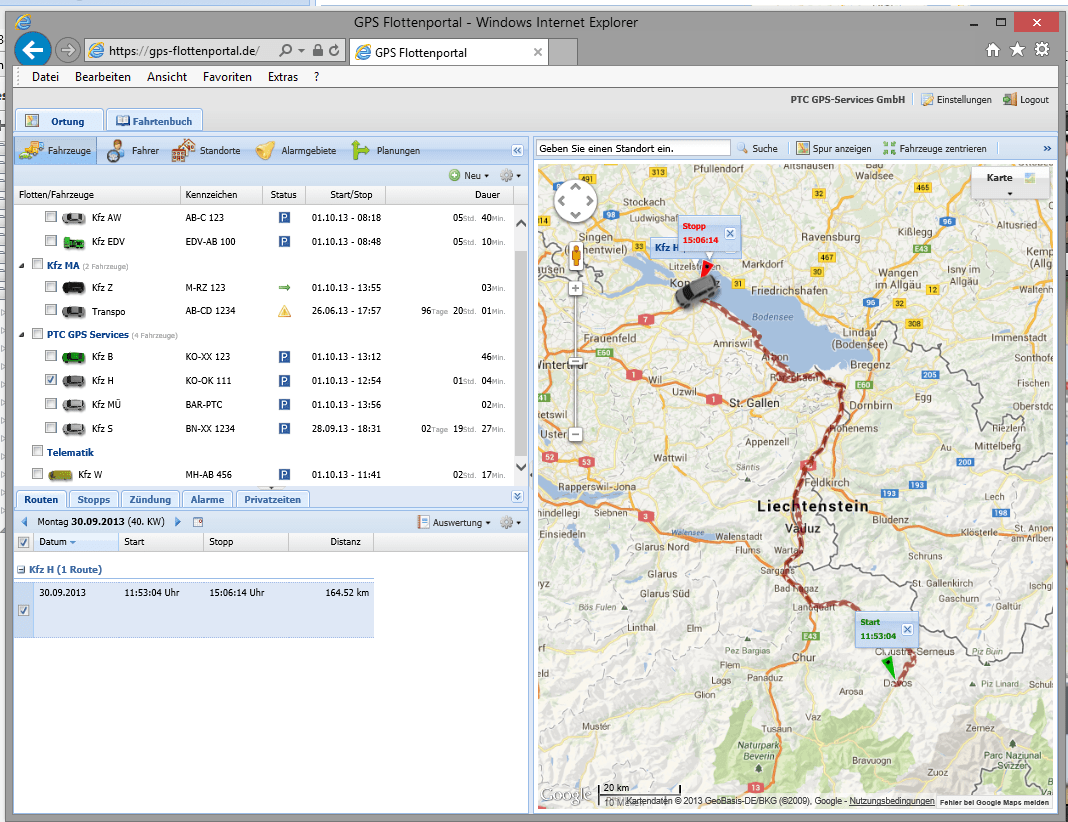Tick the checkbox for Kfz AW
The height and width of the screenshot is (822, 1068).
pos(50,217)
